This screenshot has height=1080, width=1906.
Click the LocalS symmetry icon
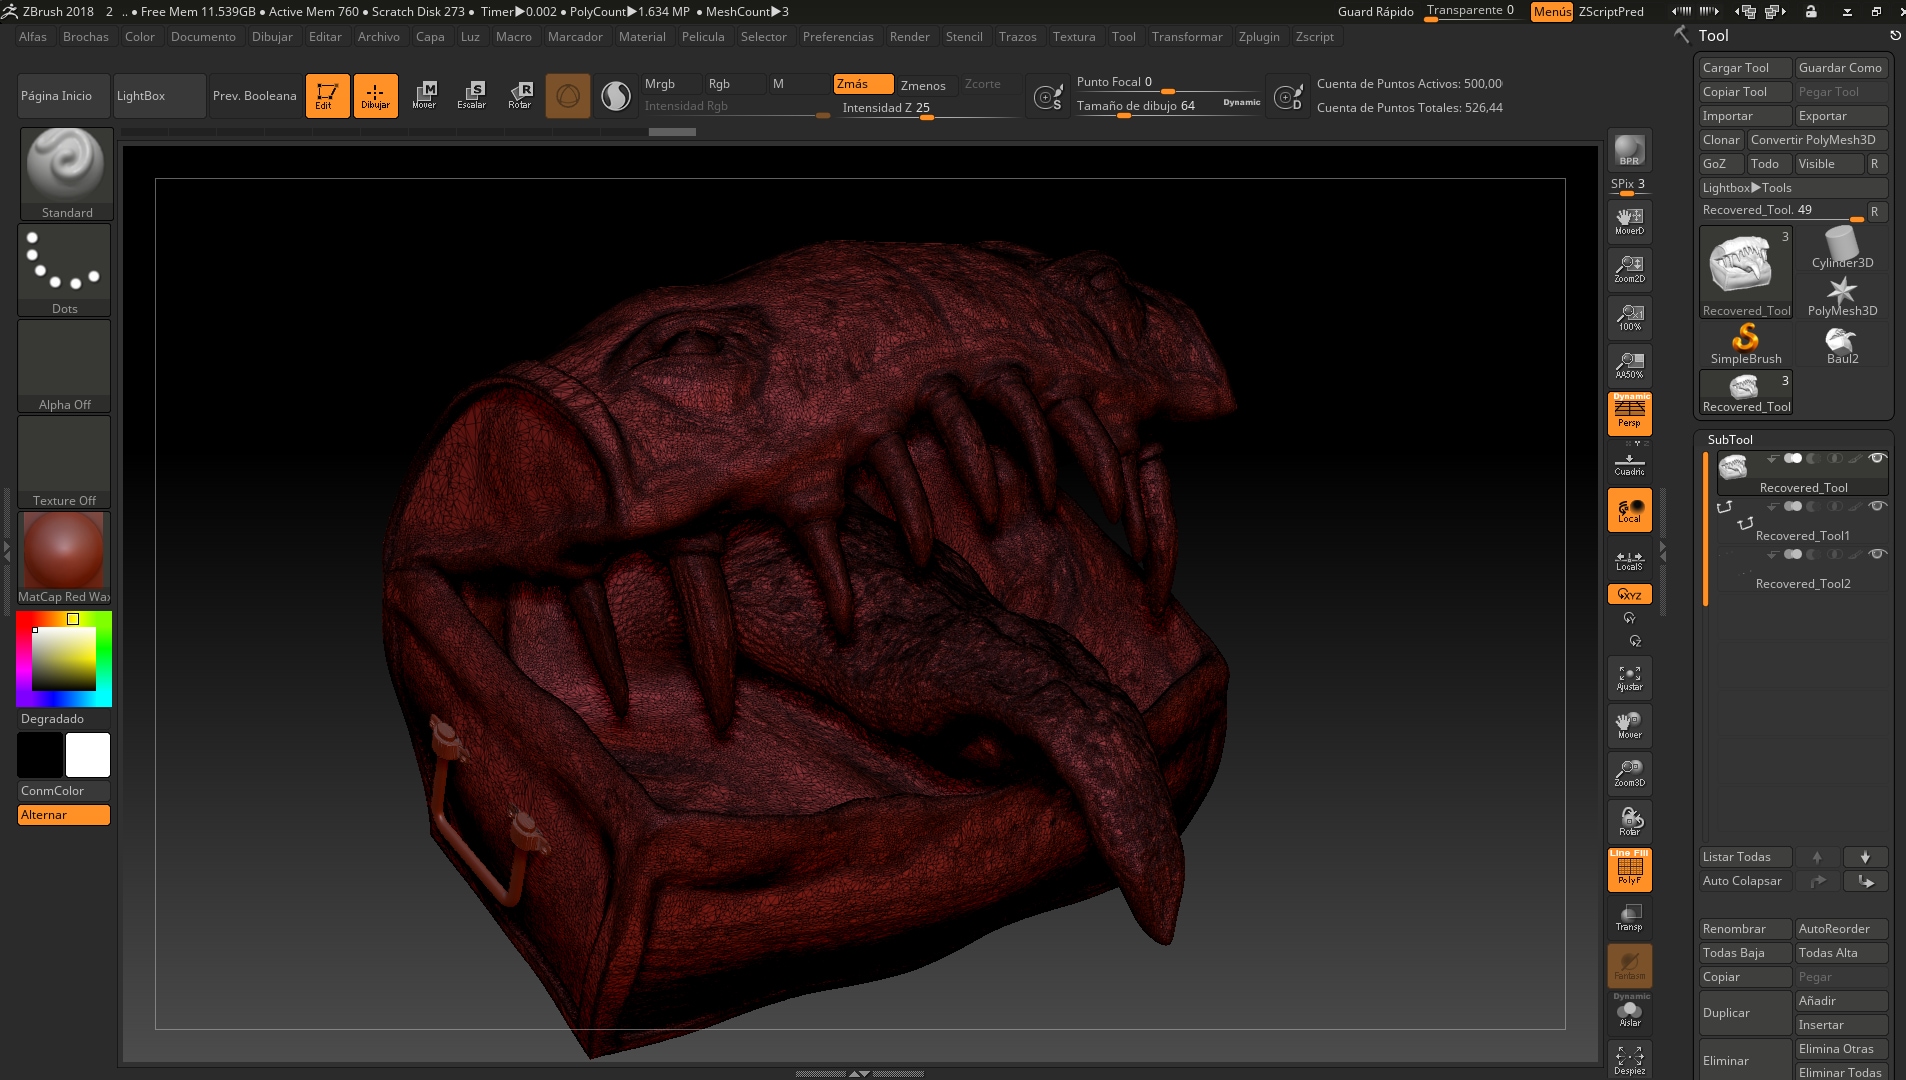[1629, 560]
